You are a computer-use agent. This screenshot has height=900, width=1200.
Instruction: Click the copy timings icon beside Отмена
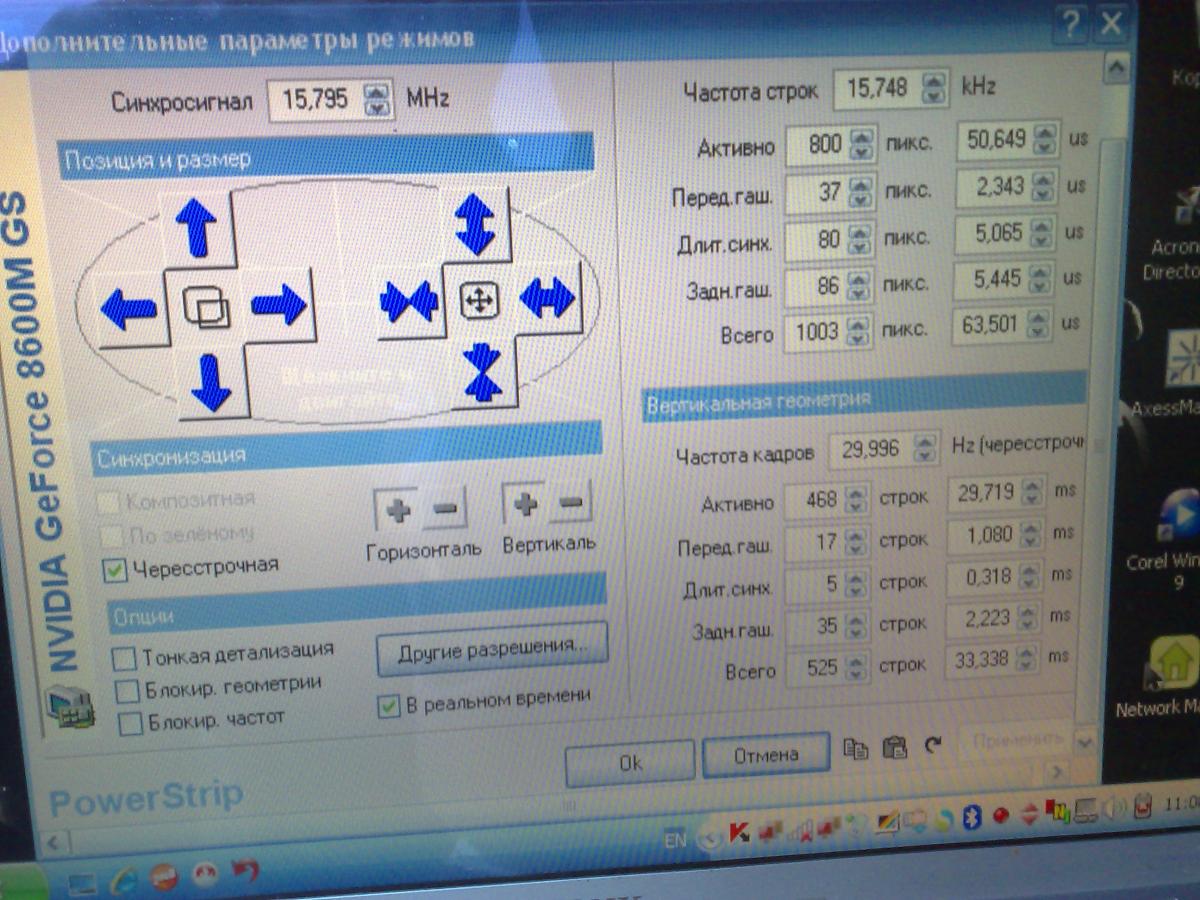[855, 748]
